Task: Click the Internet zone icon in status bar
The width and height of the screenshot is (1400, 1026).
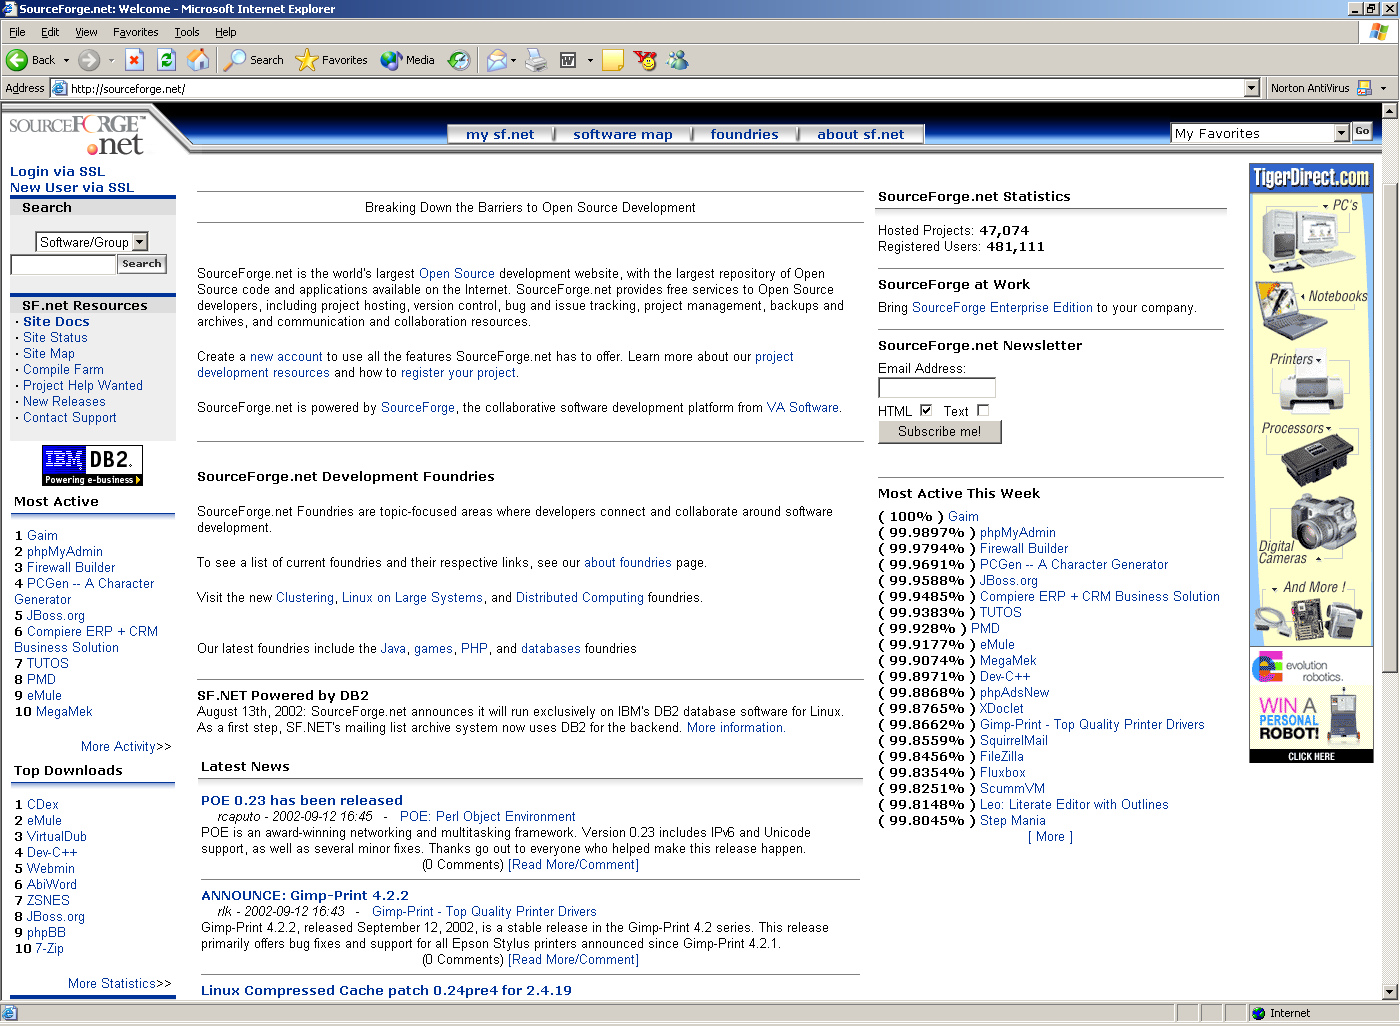Action: coord(1259,1013)
